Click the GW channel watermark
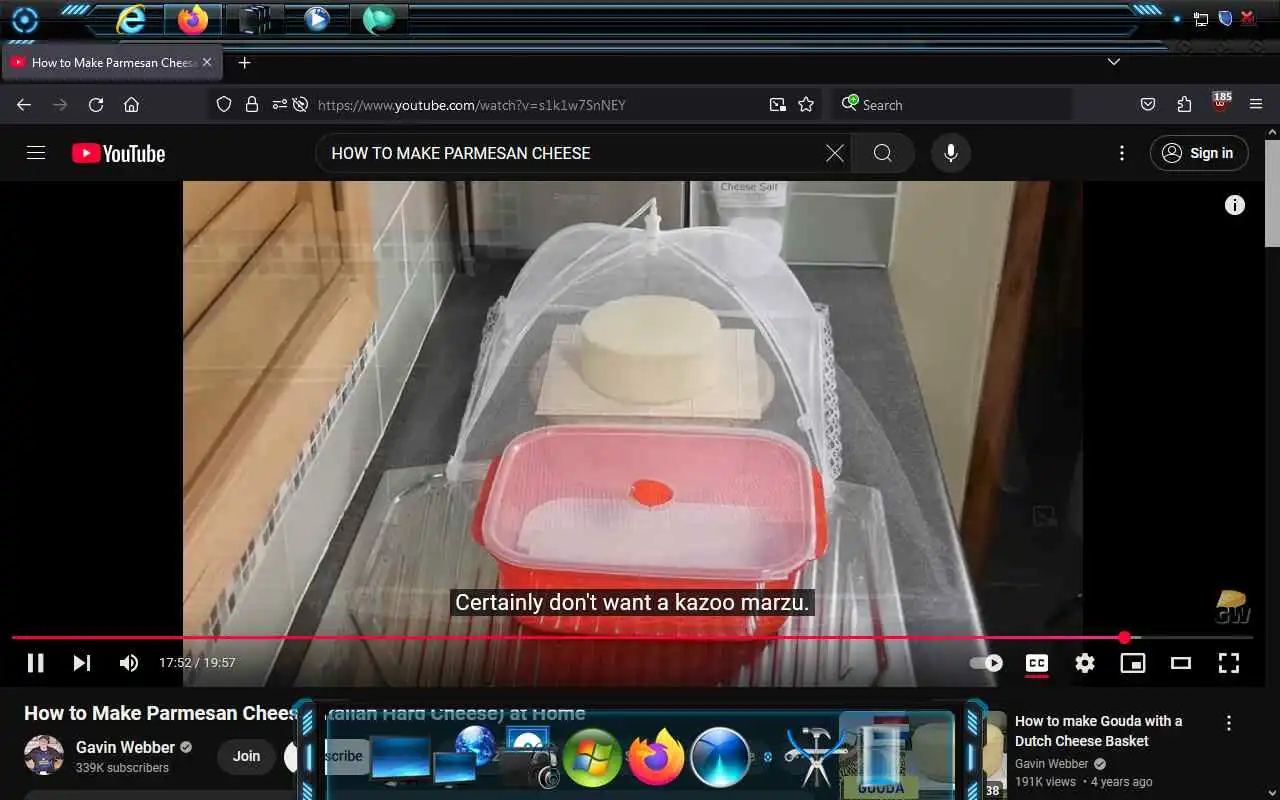The height and width of the screenshot is (800, 1280). click(1232, 607)
